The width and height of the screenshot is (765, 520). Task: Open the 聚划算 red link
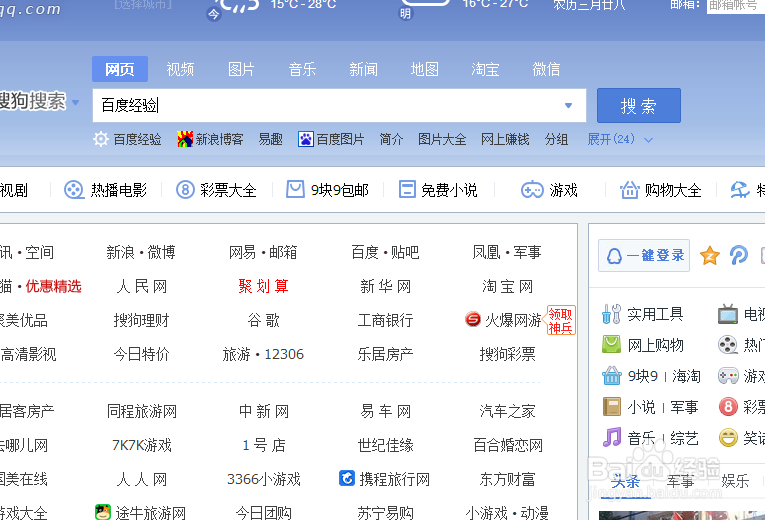[263, 286]
